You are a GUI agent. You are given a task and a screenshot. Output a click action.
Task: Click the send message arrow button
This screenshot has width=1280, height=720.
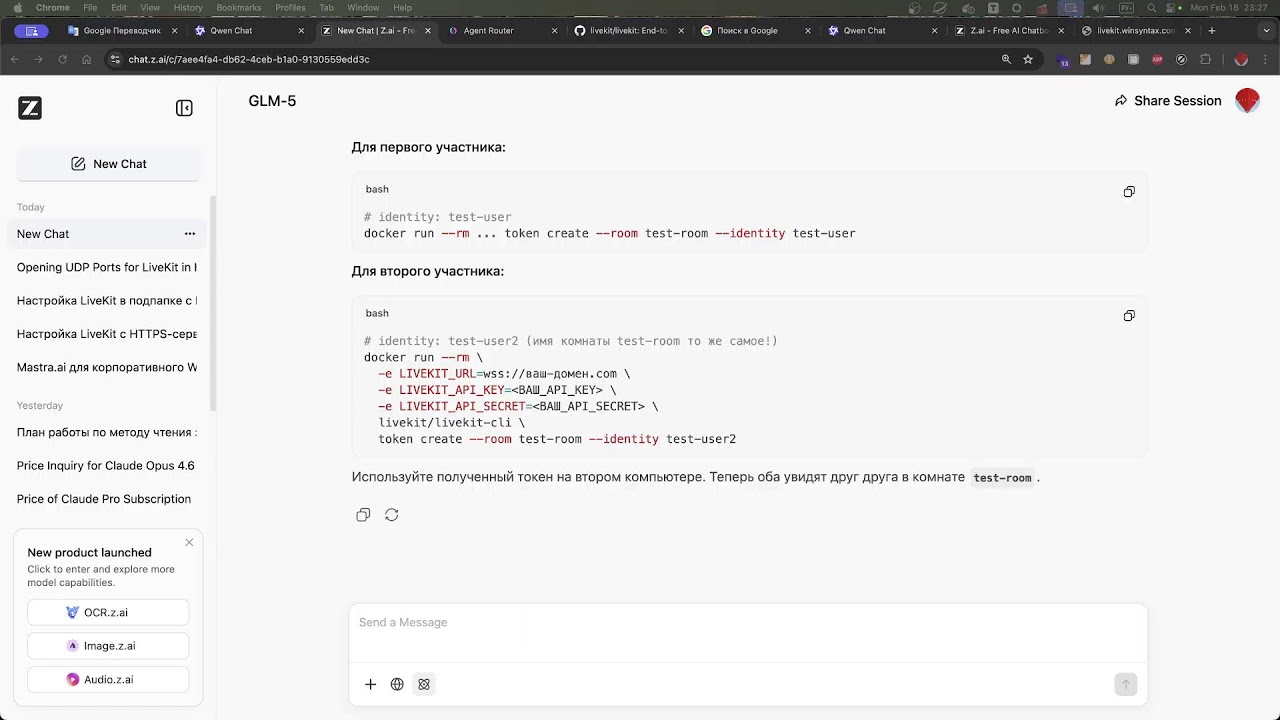pyautogui.click(x=1125, y=684)
